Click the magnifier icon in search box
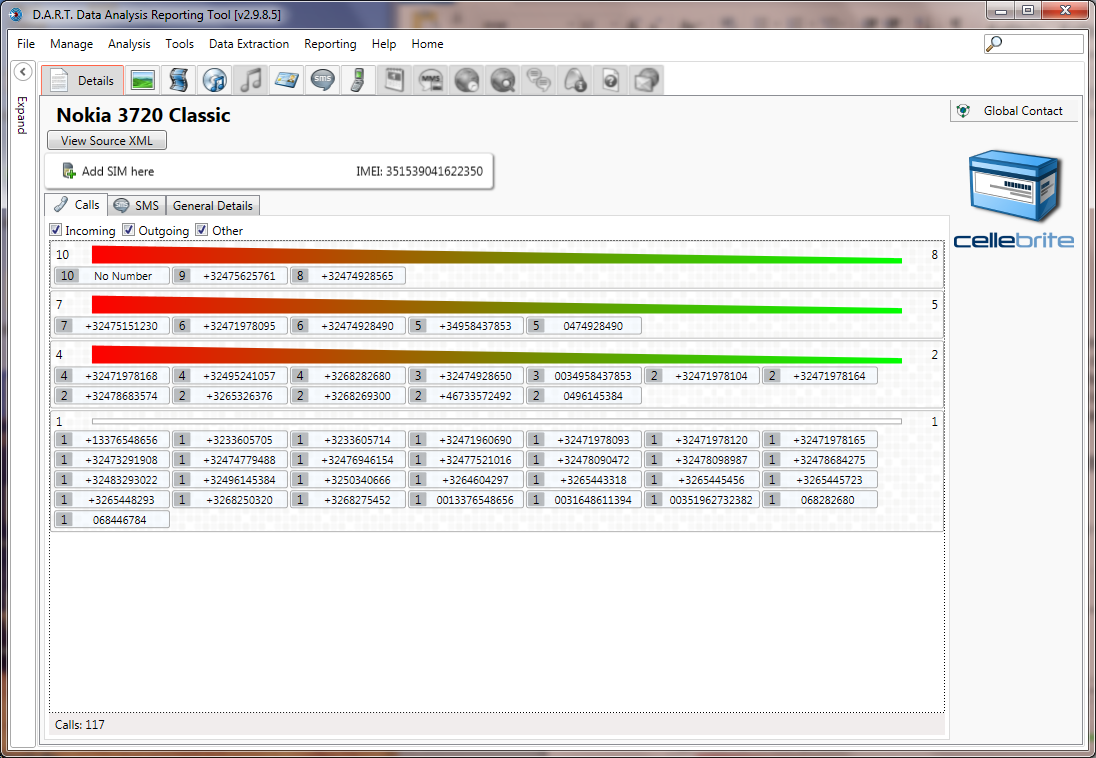This screenshot has height=758, width=1096. 993,44
